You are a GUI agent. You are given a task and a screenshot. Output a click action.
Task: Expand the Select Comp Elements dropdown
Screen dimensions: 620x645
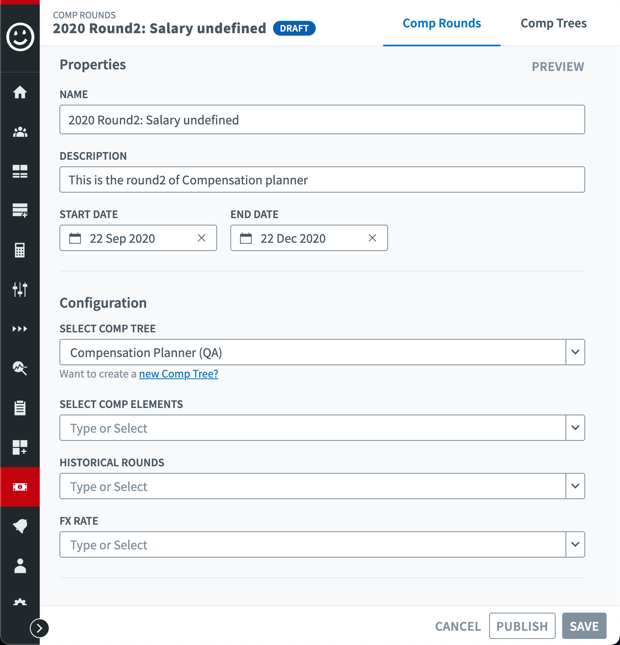click(x=575, y=428)
